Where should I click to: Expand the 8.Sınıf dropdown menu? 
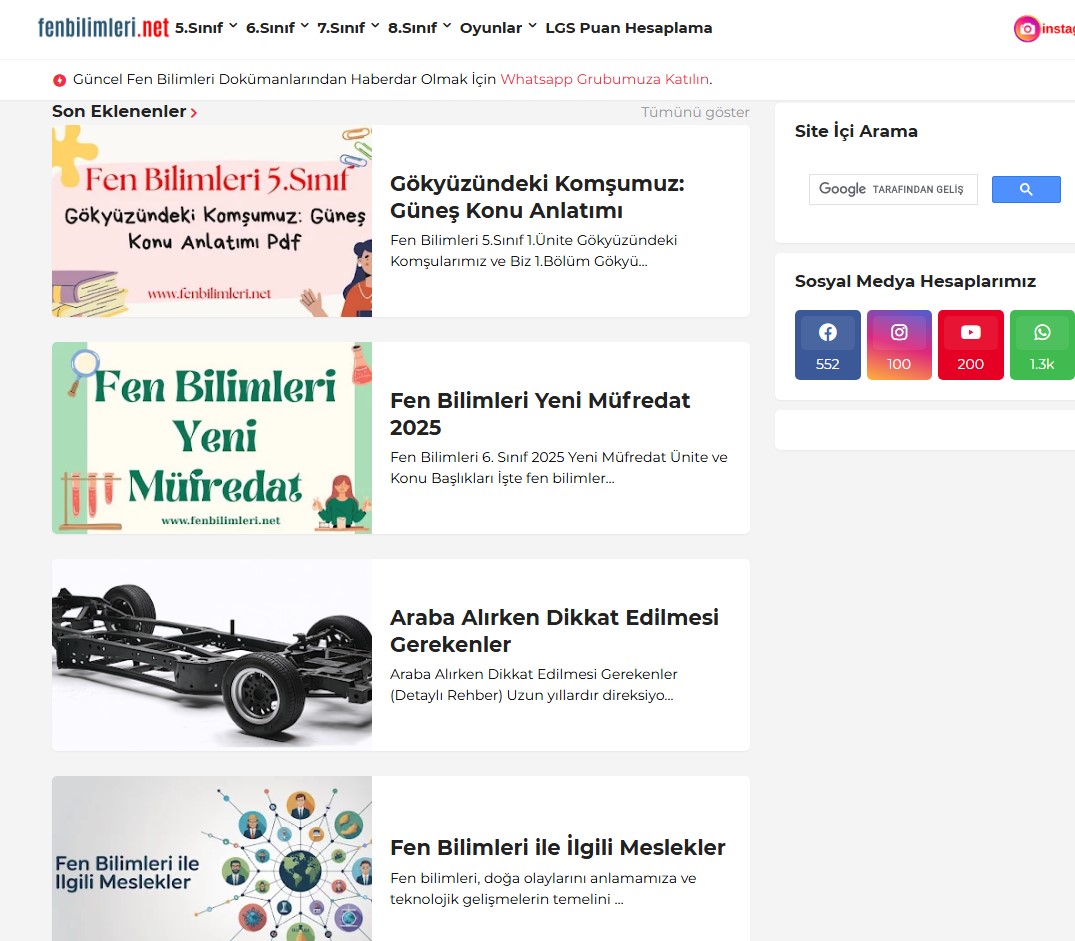click(x=420, y=28)
